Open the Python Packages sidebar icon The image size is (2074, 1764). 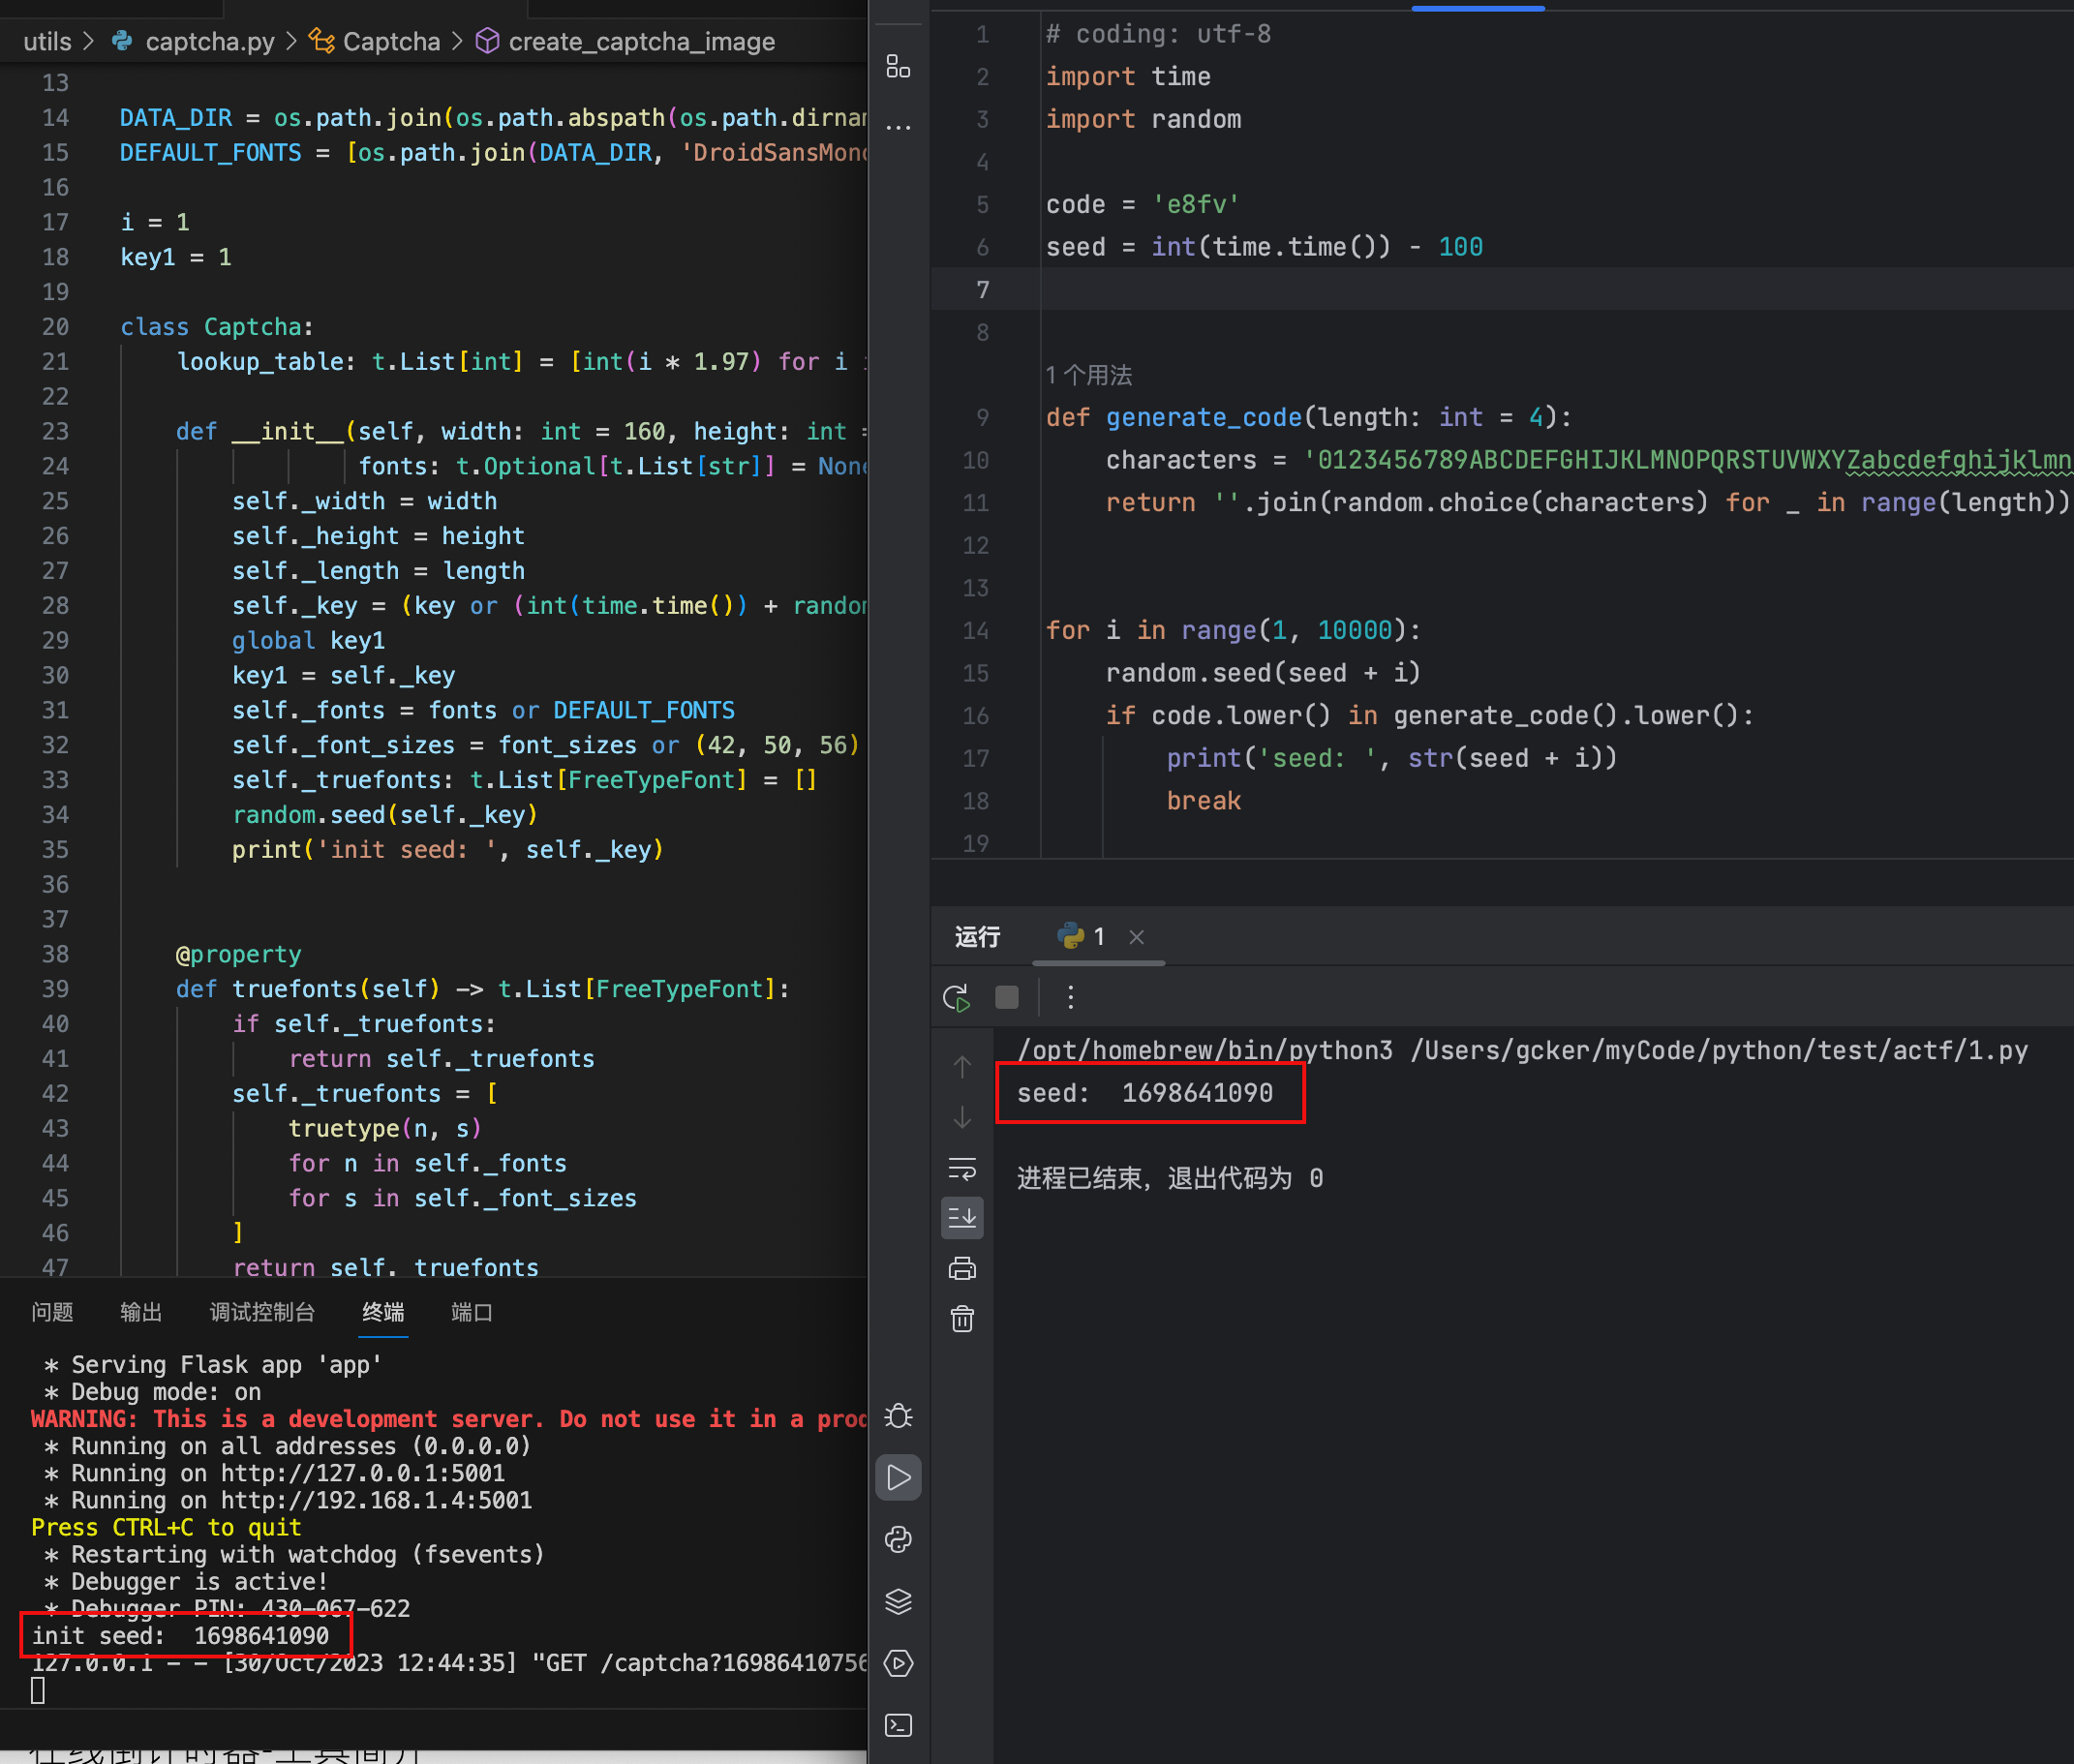click(898, 1540)
